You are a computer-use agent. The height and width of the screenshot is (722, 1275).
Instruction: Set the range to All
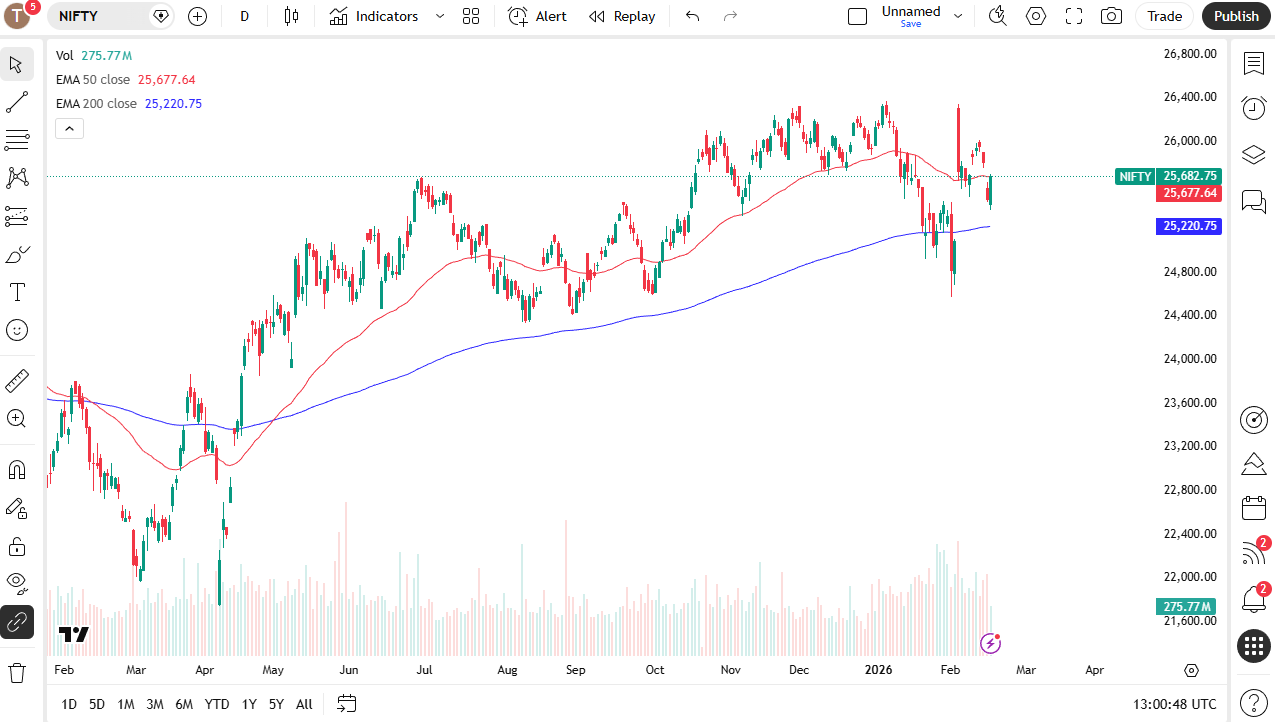click(x=305, y=704)
